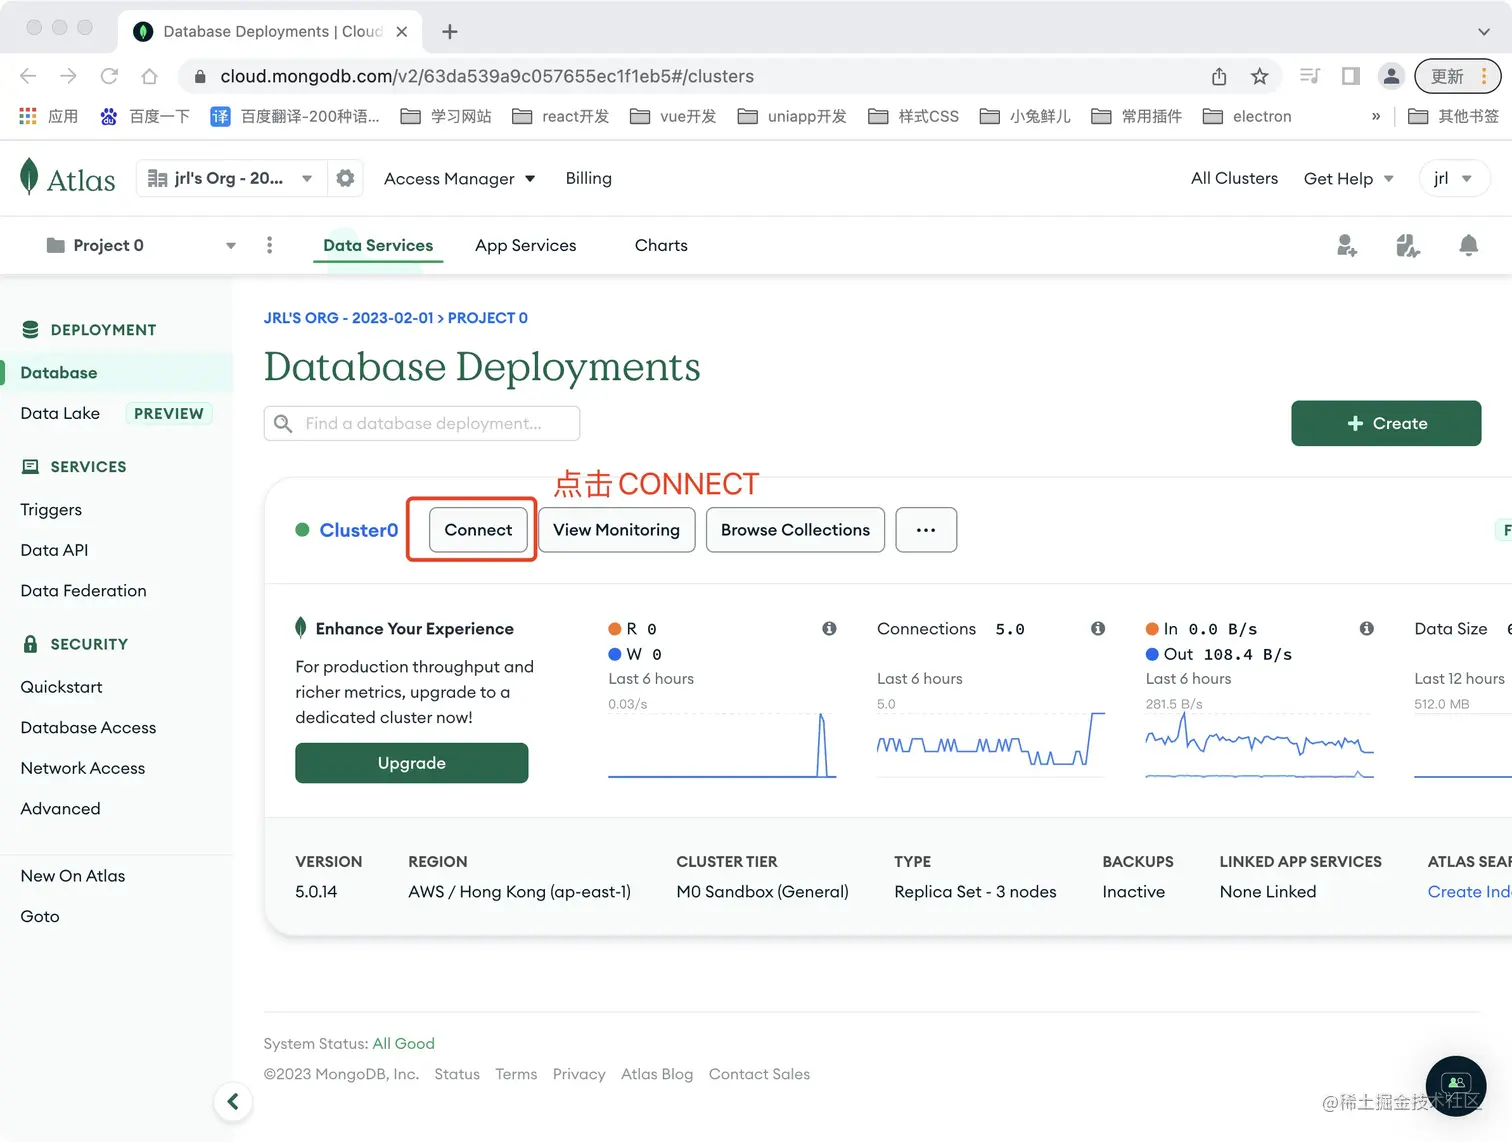Switch to the Charts tab
1512x1142 pixels.
(x=661, y=245)
